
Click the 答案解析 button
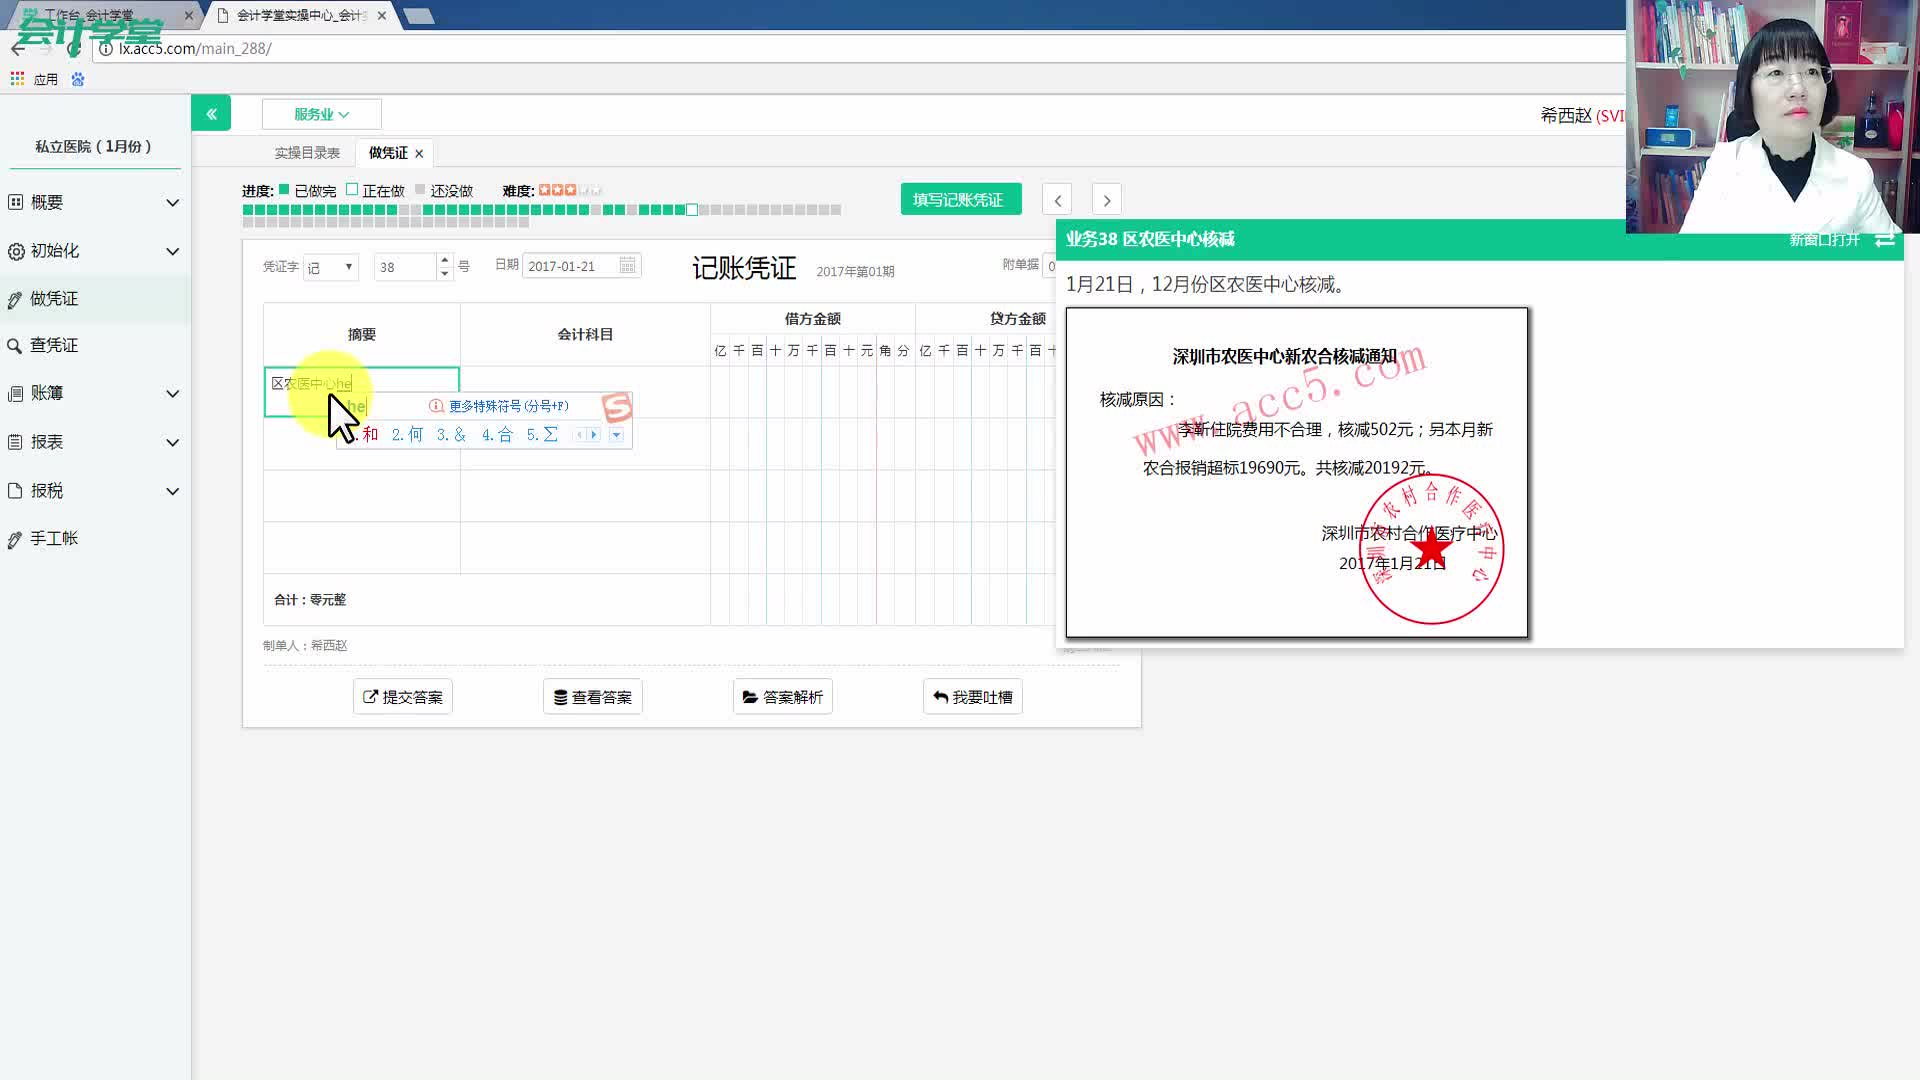pos(782,696)
